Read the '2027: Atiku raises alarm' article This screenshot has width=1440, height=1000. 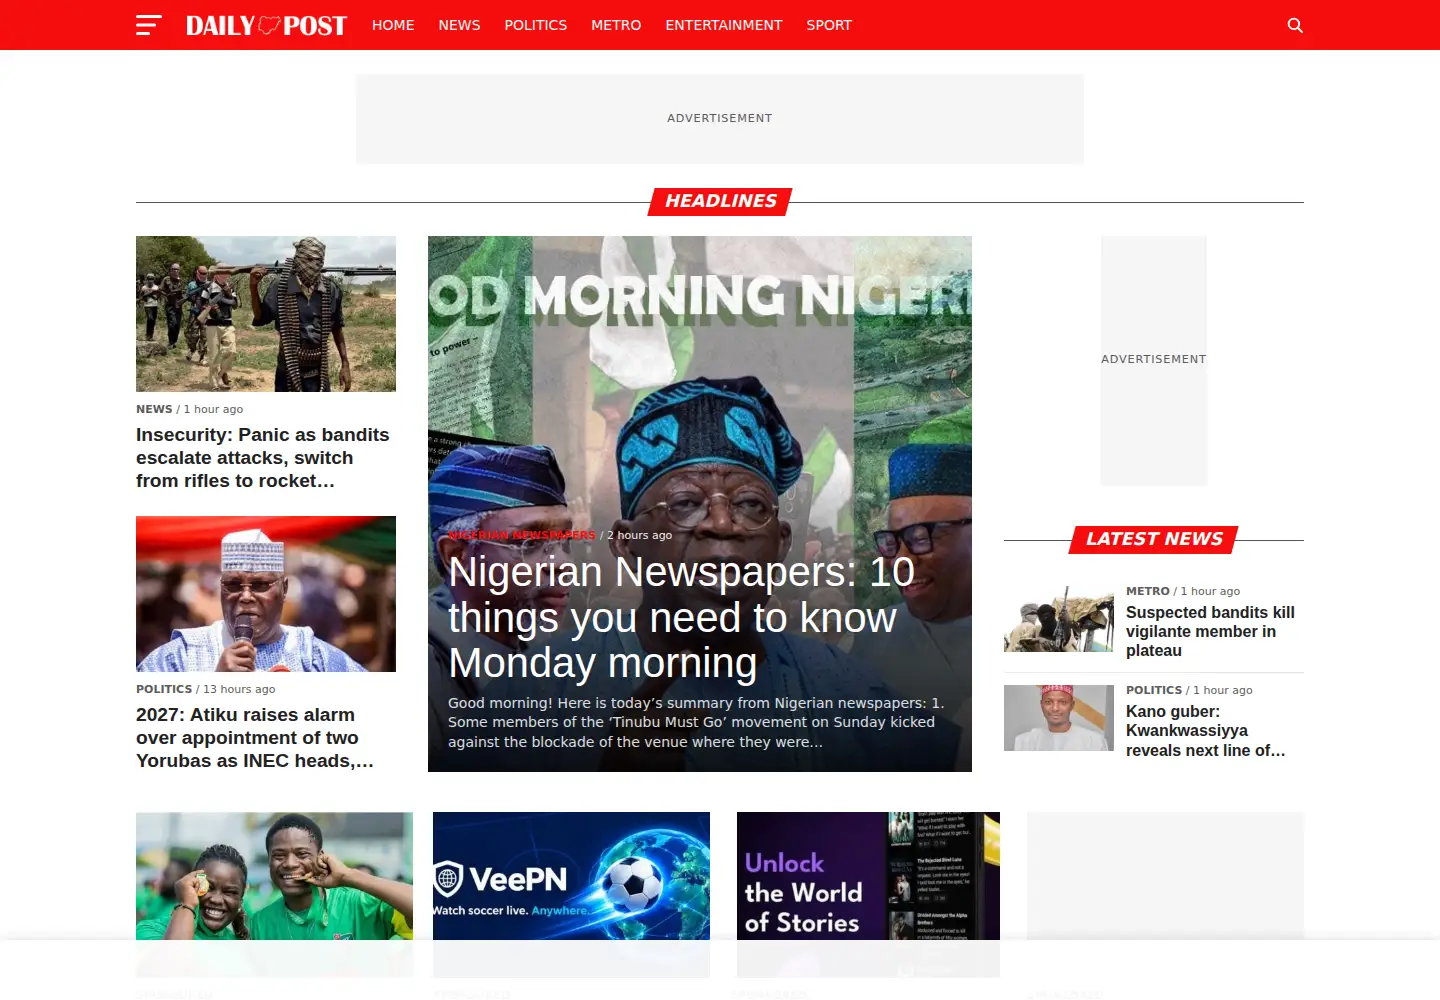(x=255, y=738)
